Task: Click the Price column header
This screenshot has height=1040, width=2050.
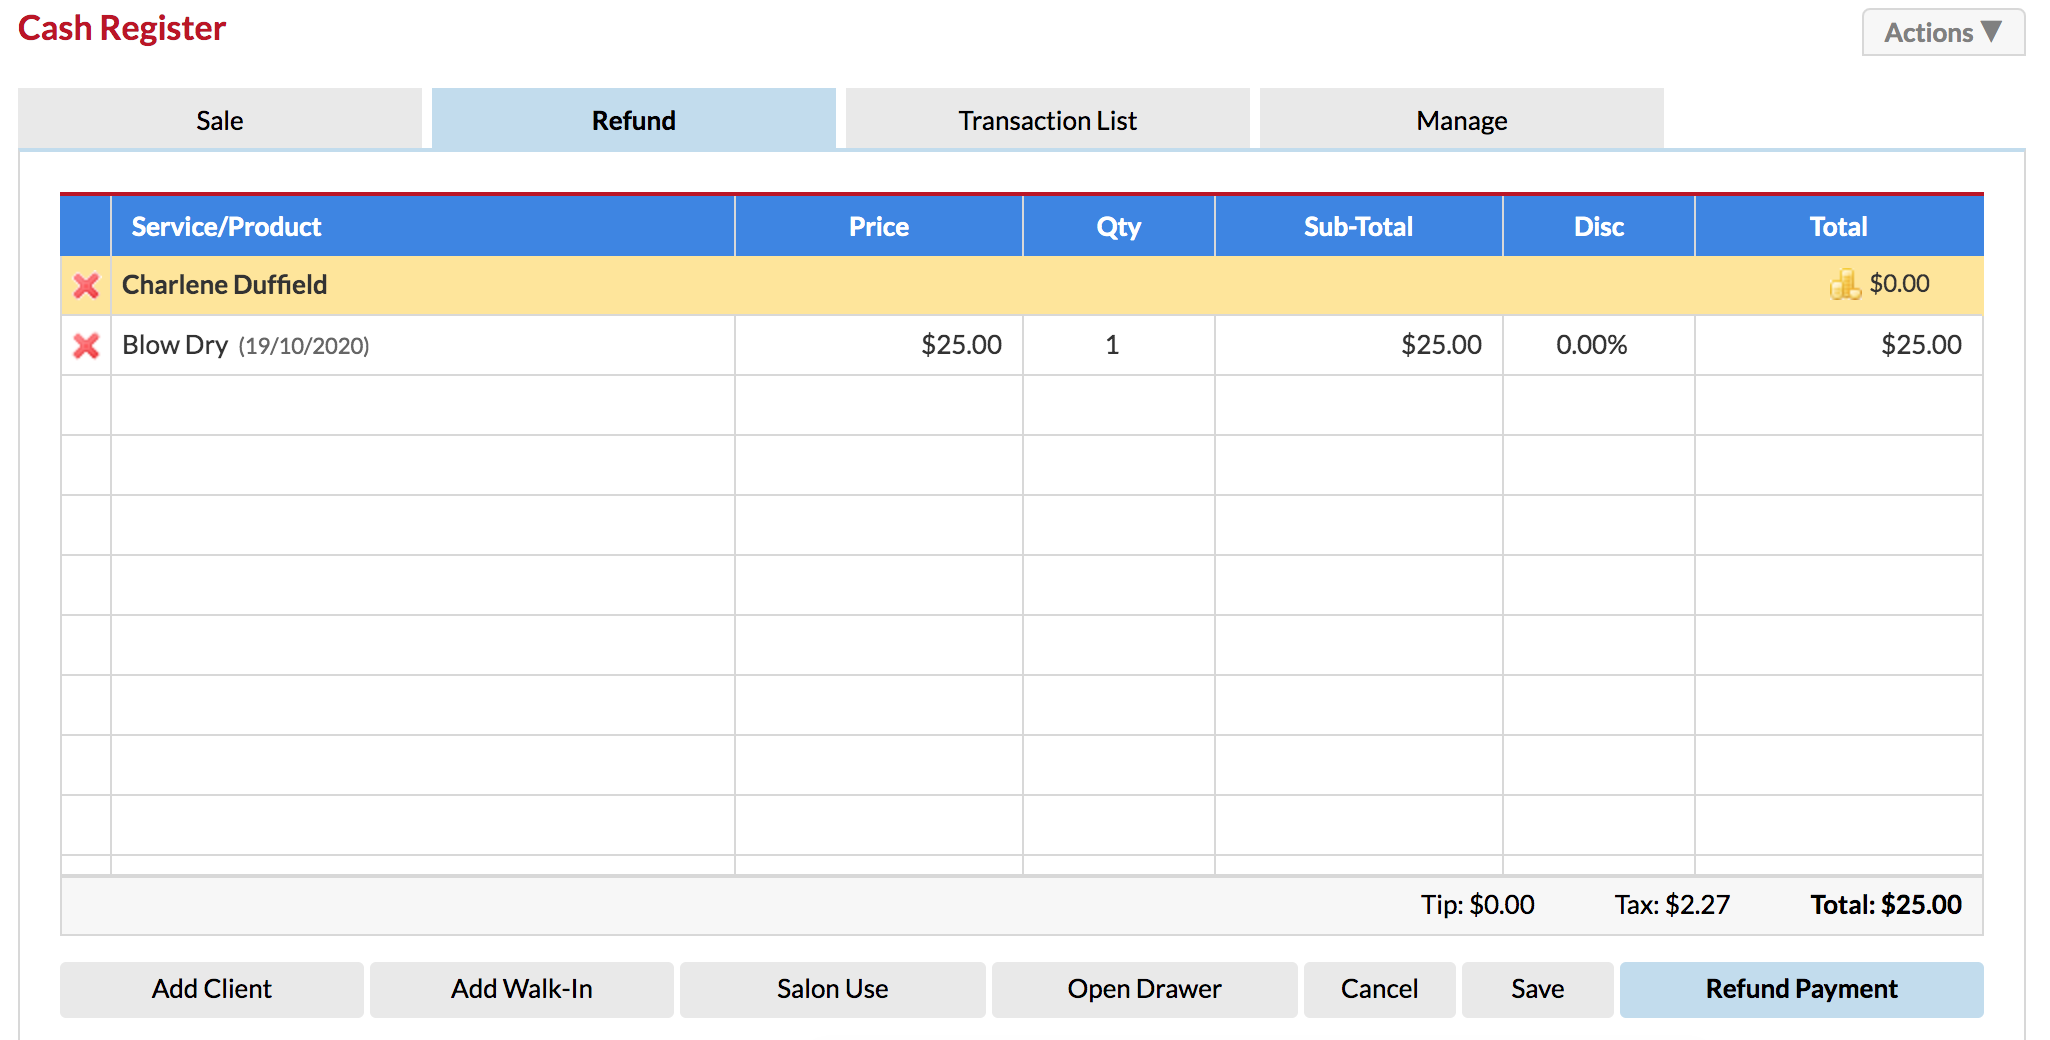Action: 879,227
